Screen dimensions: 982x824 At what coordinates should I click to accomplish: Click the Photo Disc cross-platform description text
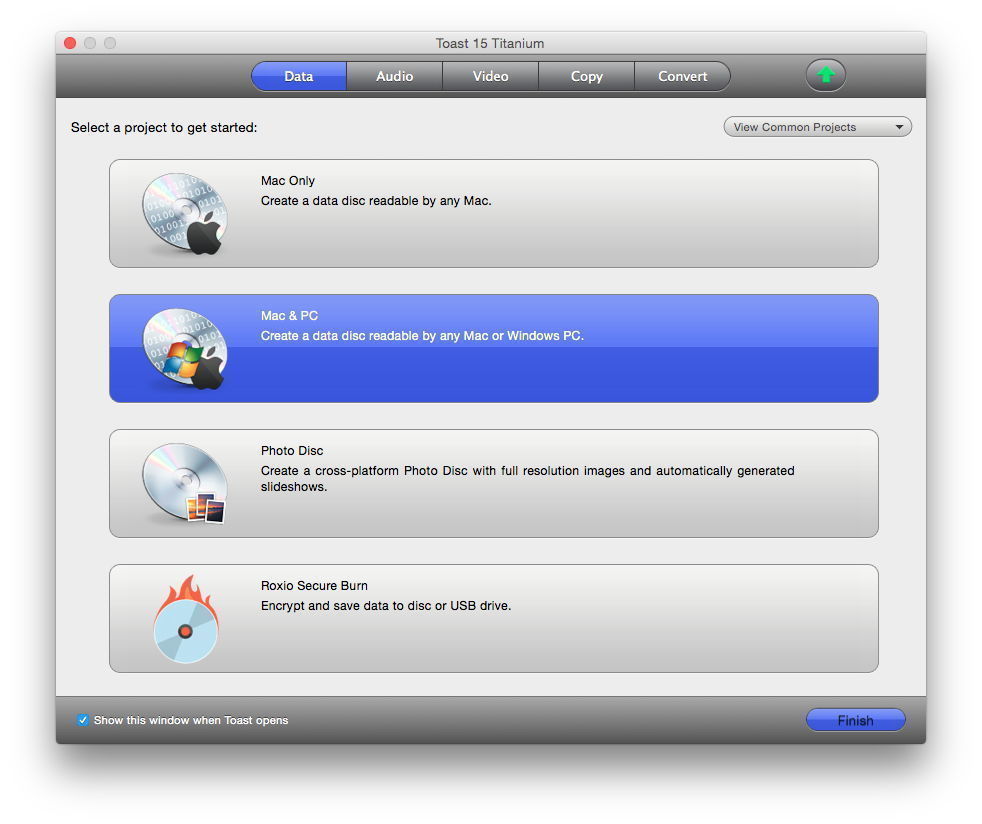pos(527,478)
